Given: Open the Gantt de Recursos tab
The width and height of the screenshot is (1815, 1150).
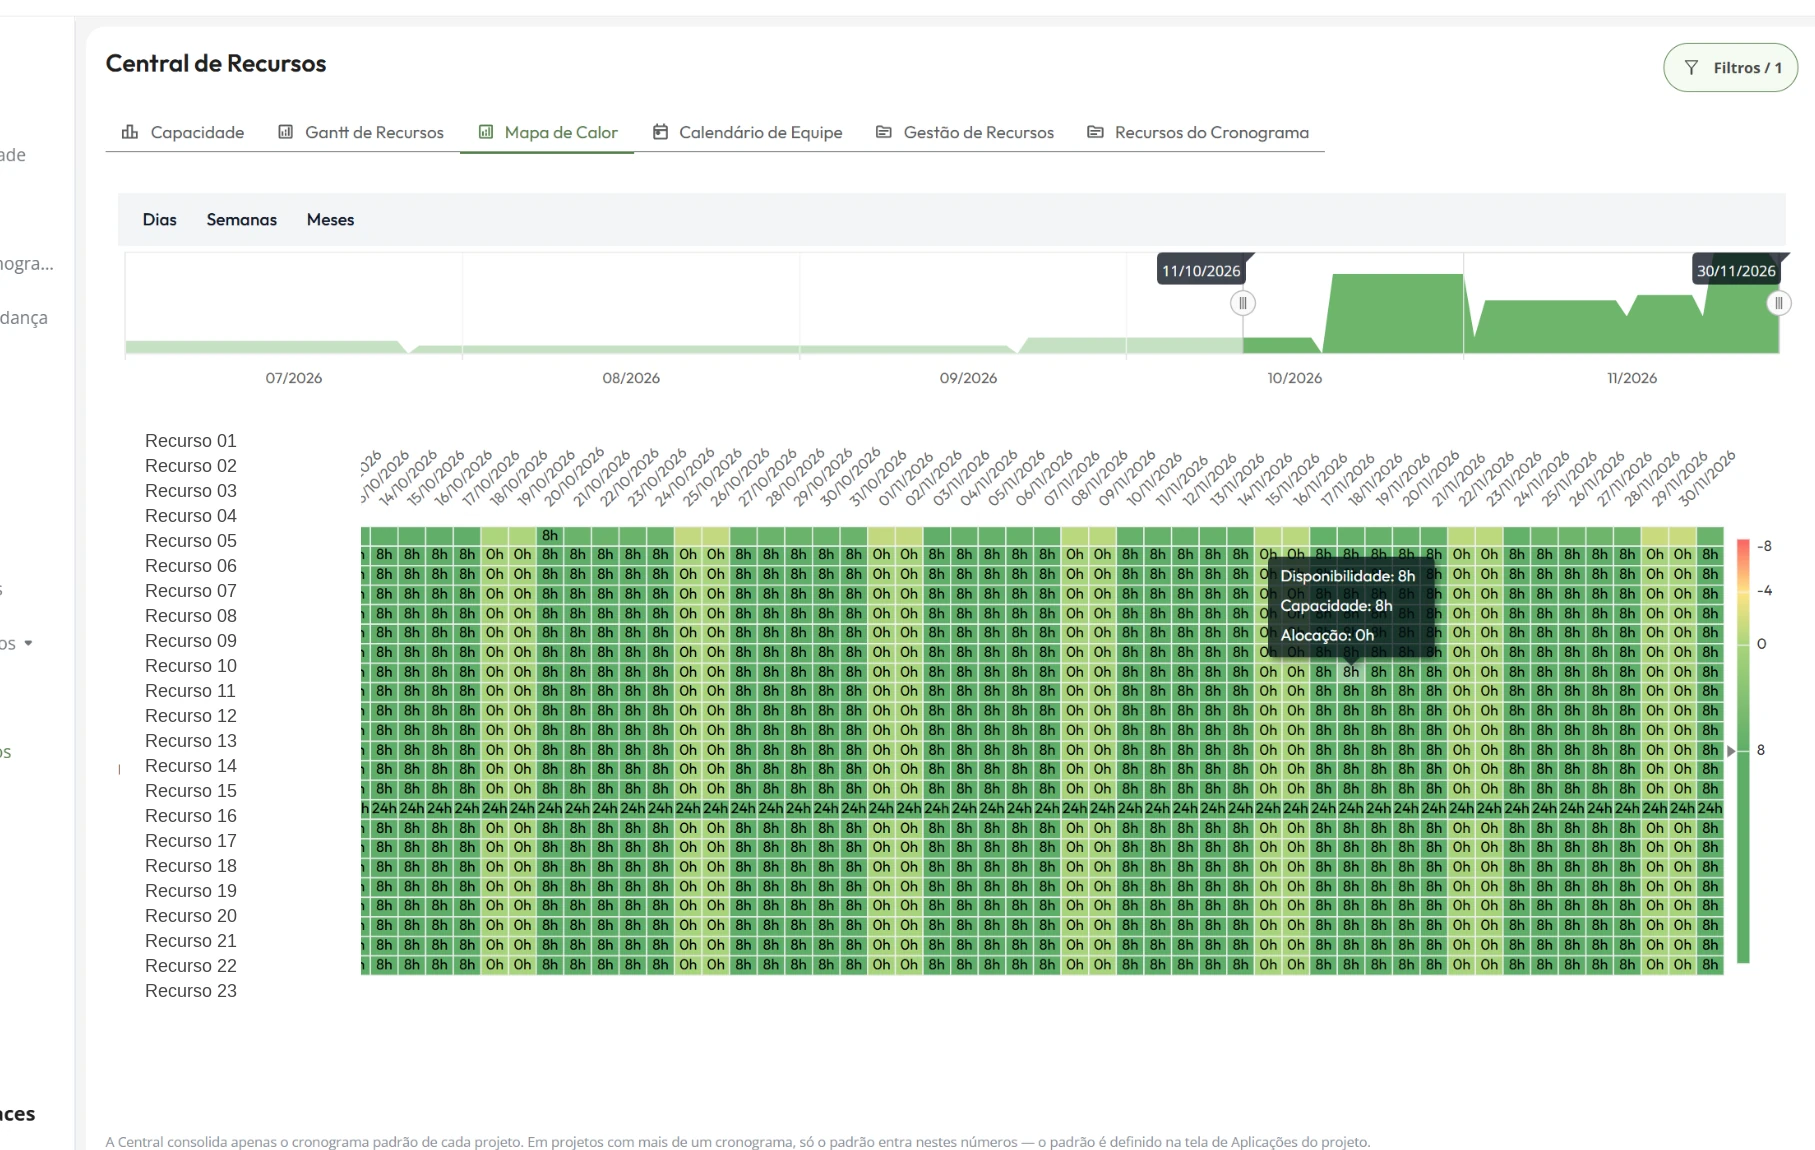Looking at the screenshot, I should coord(361,132).
